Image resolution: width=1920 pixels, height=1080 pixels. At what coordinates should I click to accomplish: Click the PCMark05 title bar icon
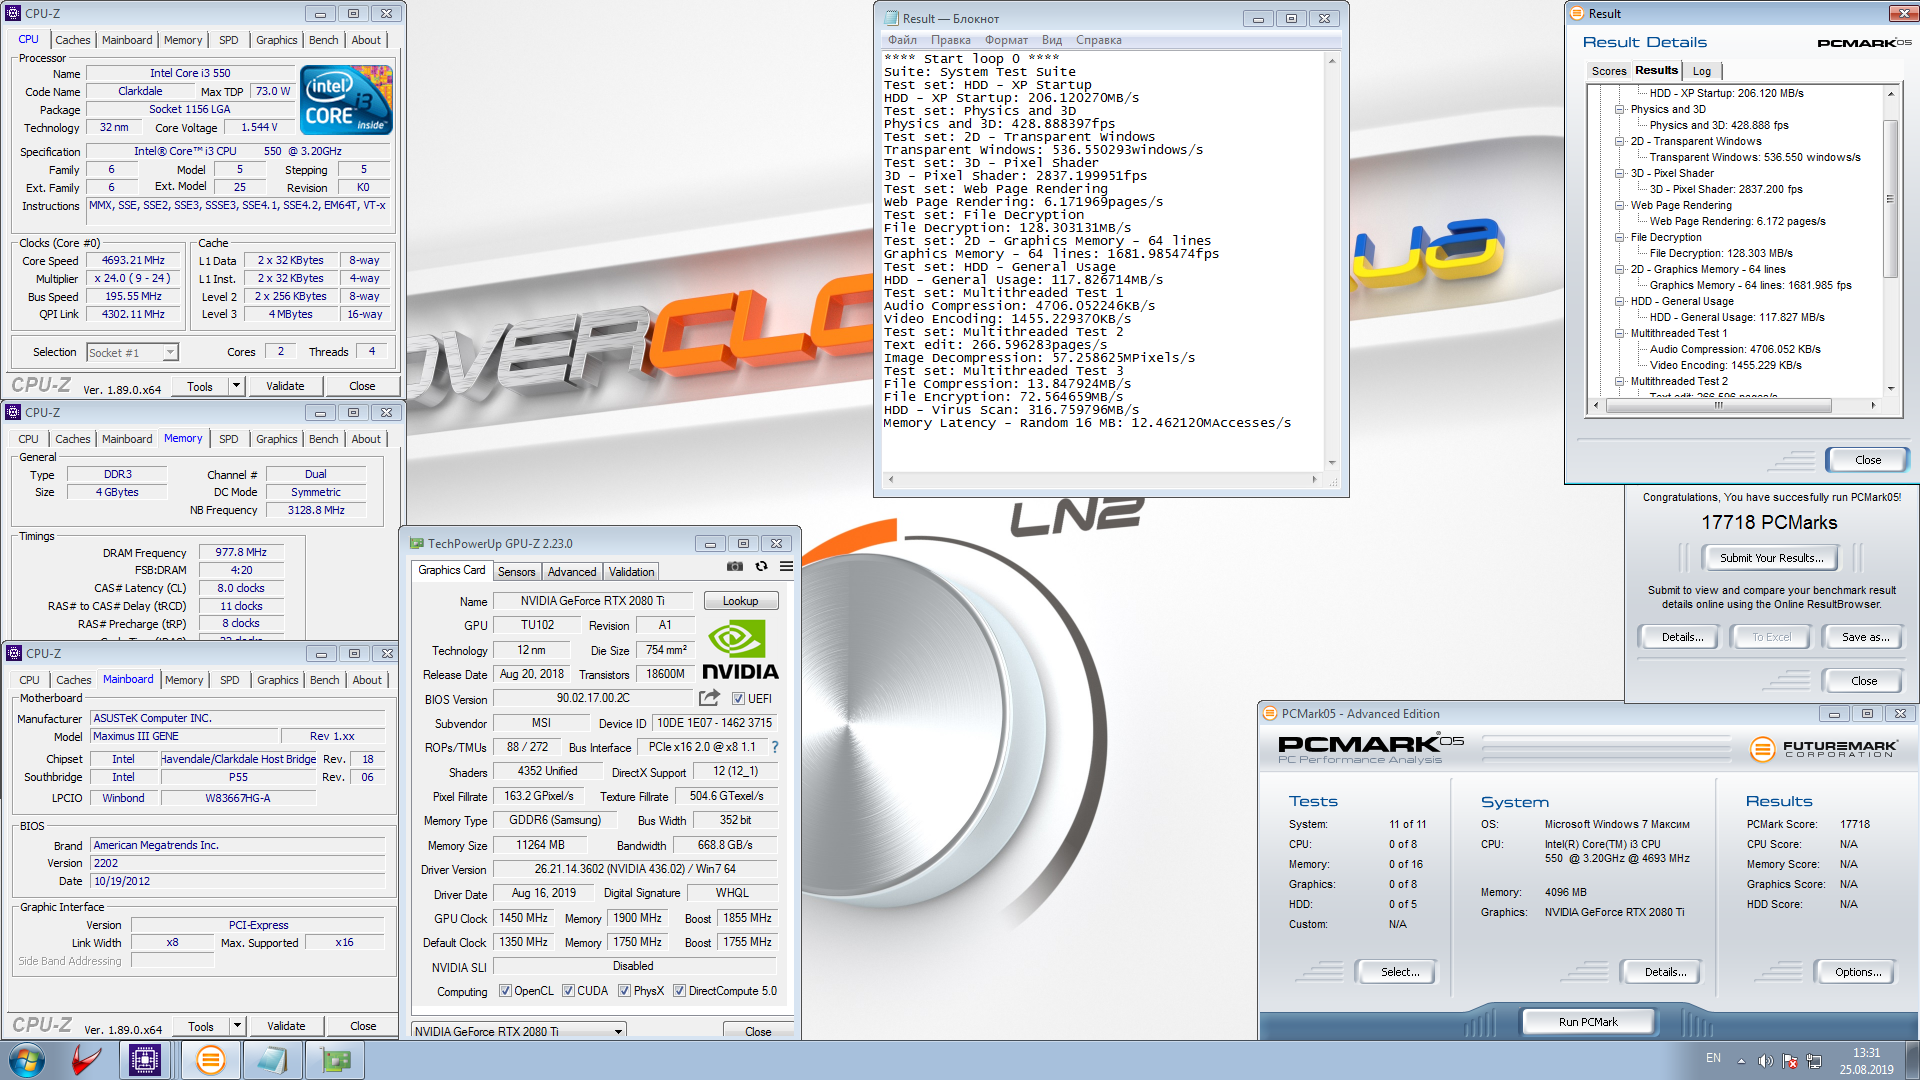pos(1270,714)
